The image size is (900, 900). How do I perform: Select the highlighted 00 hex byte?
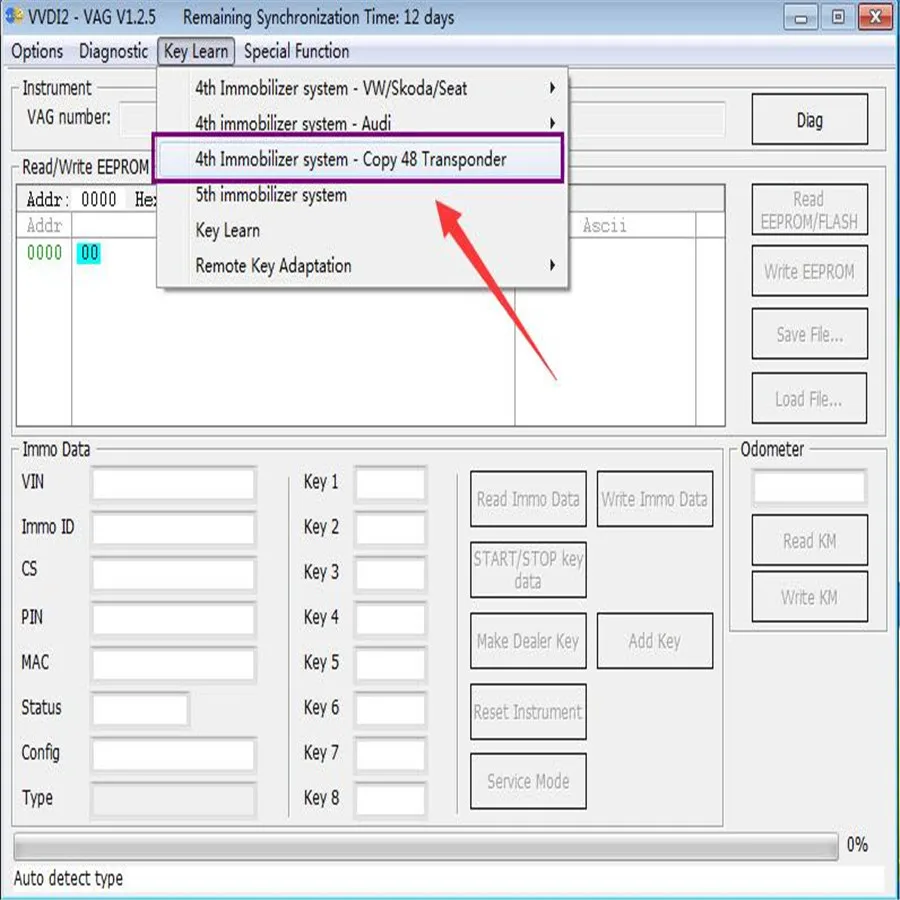89,253
